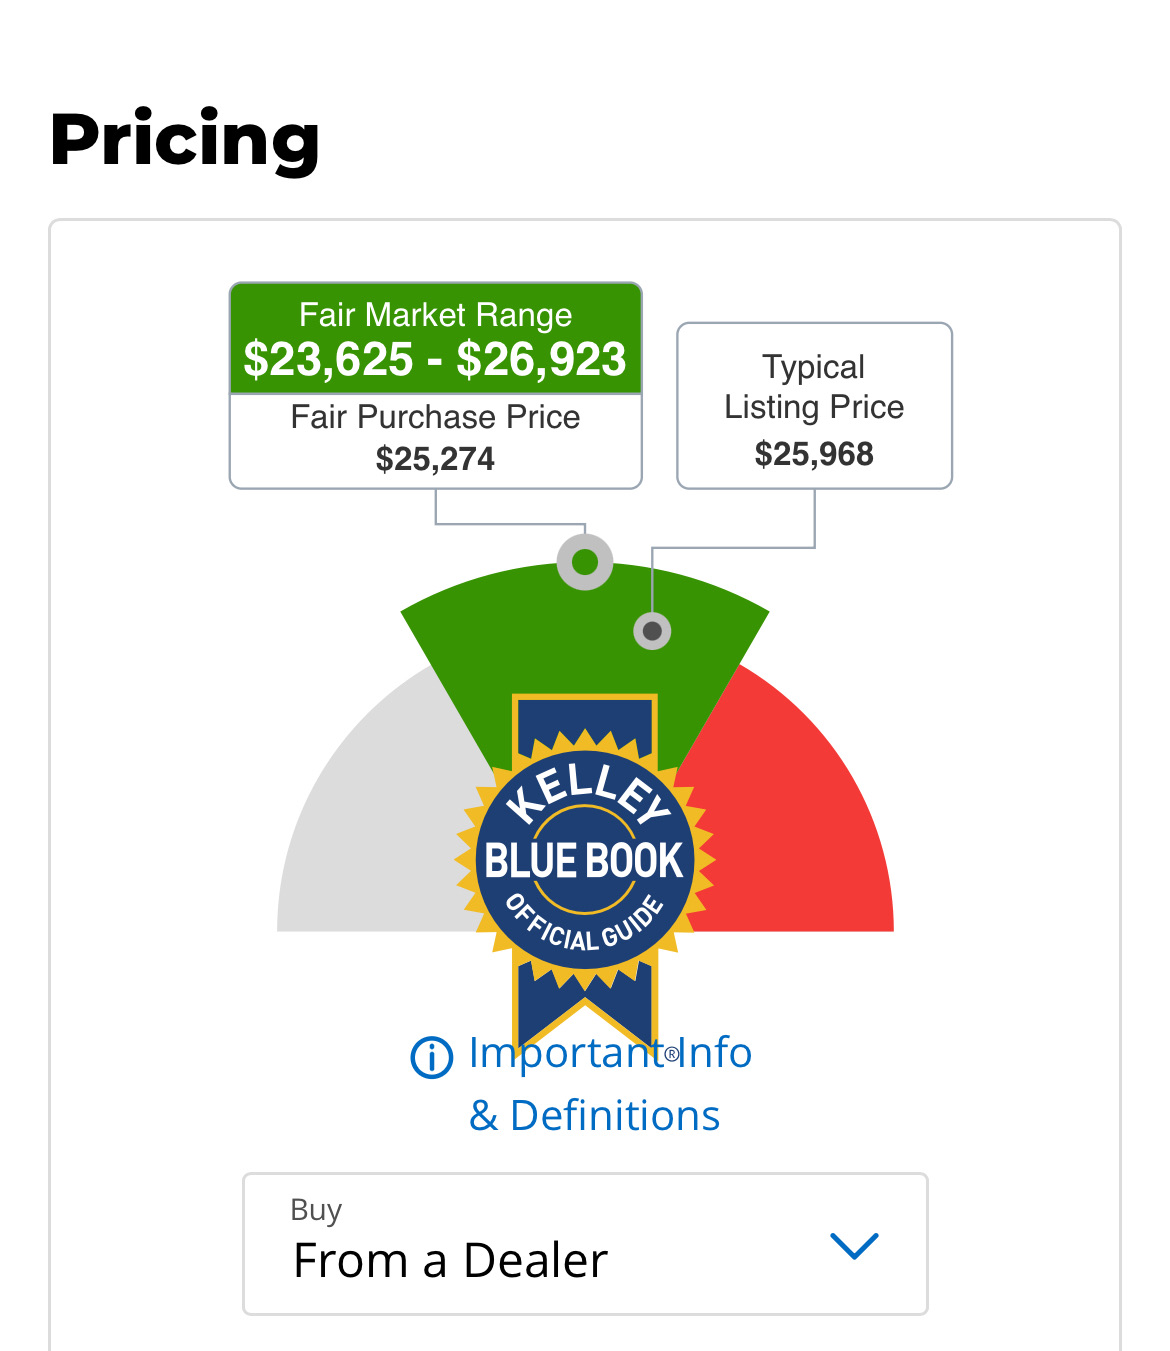
Task: Click the Typical Listing Price label
Action: (x=814, y=387)
